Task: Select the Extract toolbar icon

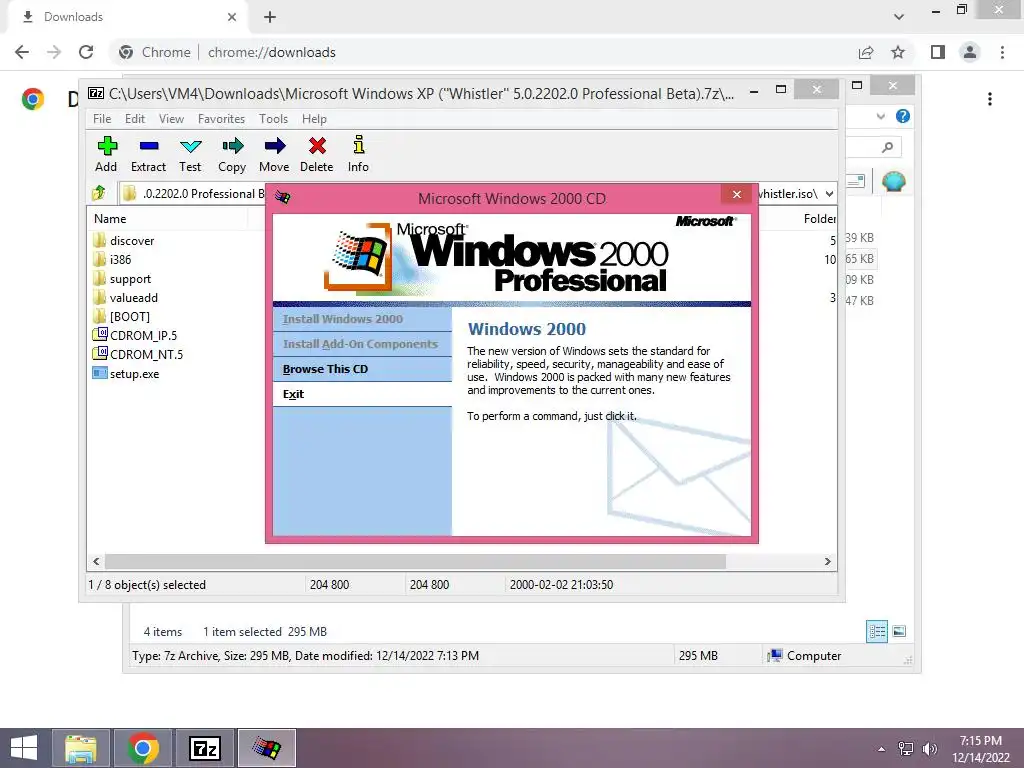Action: pos(148,154)
